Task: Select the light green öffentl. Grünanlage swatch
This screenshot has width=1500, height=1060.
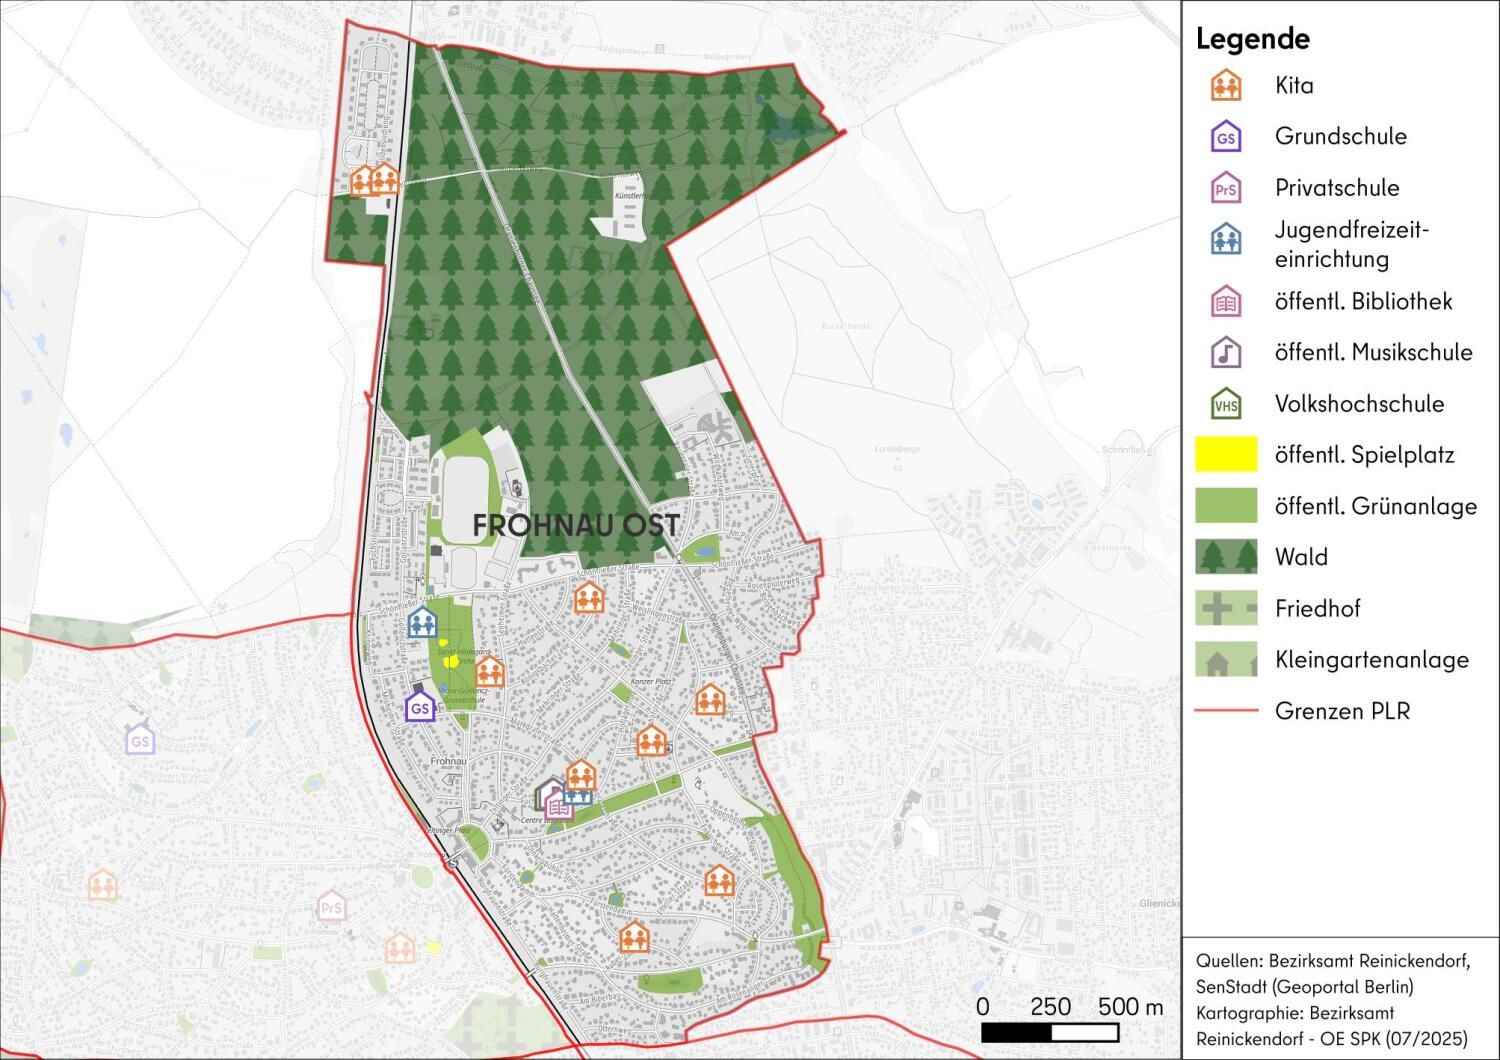Action: click(x=1225, y=506)
